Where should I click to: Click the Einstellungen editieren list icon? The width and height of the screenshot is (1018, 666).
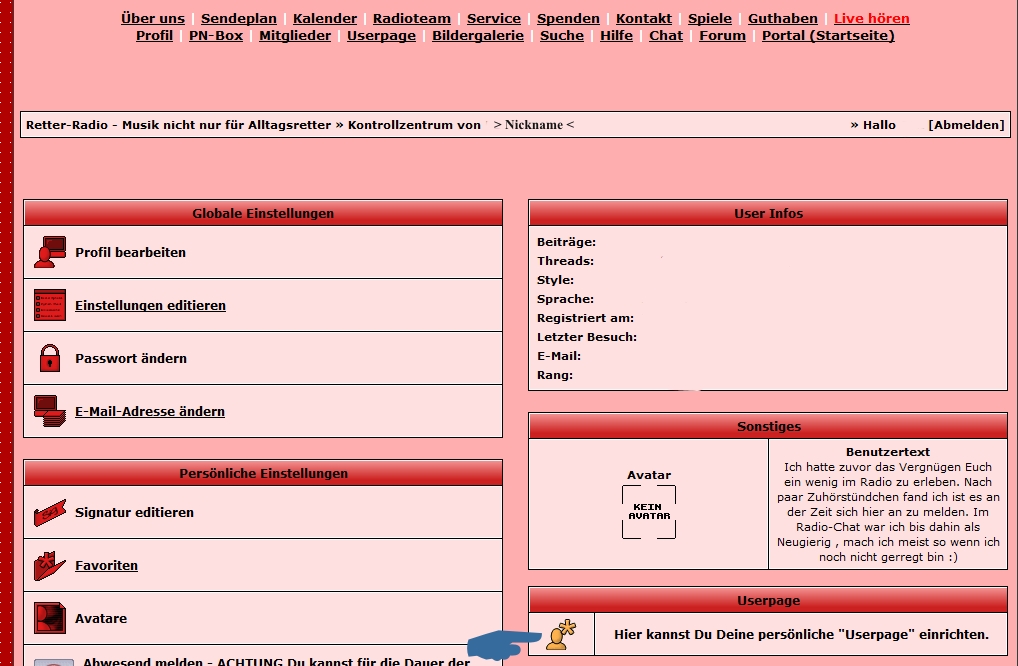(49, 306)
